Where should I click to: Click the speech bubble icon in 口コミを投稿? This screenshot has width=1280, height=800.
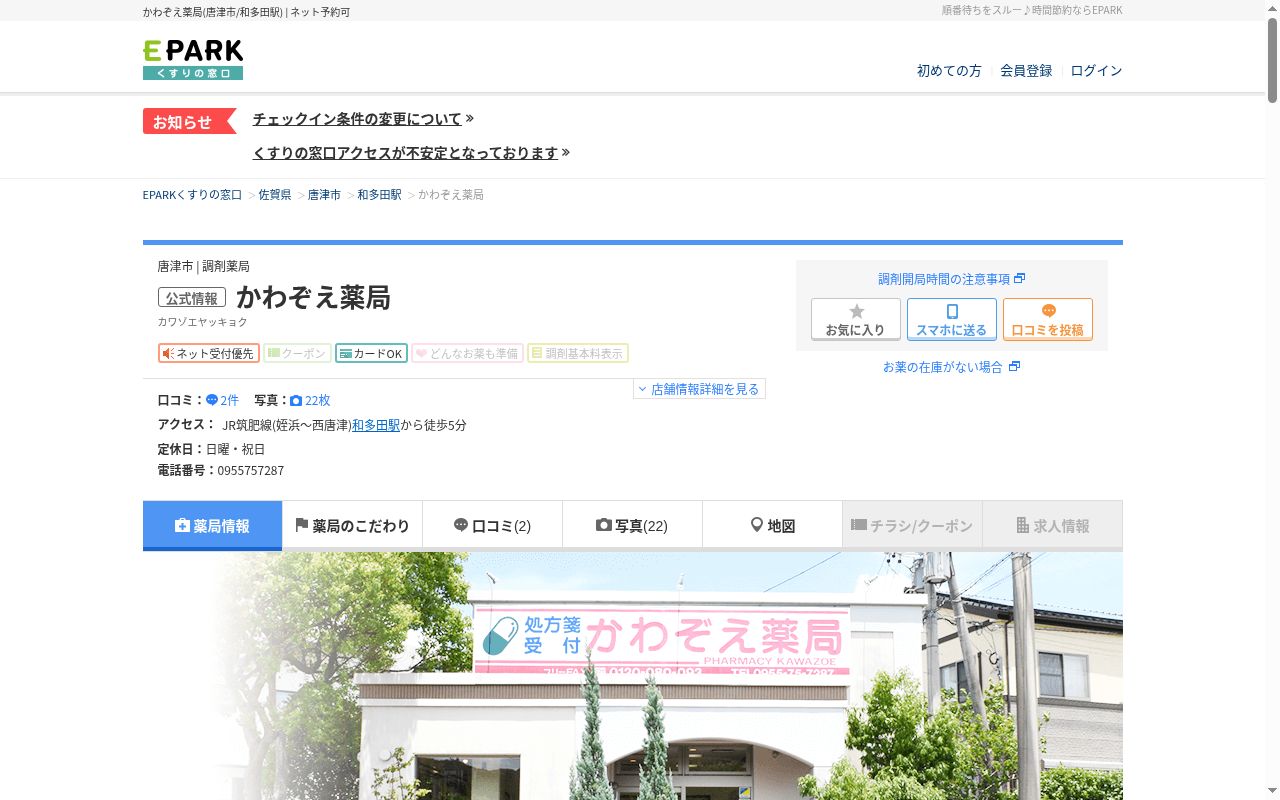pyautogui.click(x=1048, y=311)
